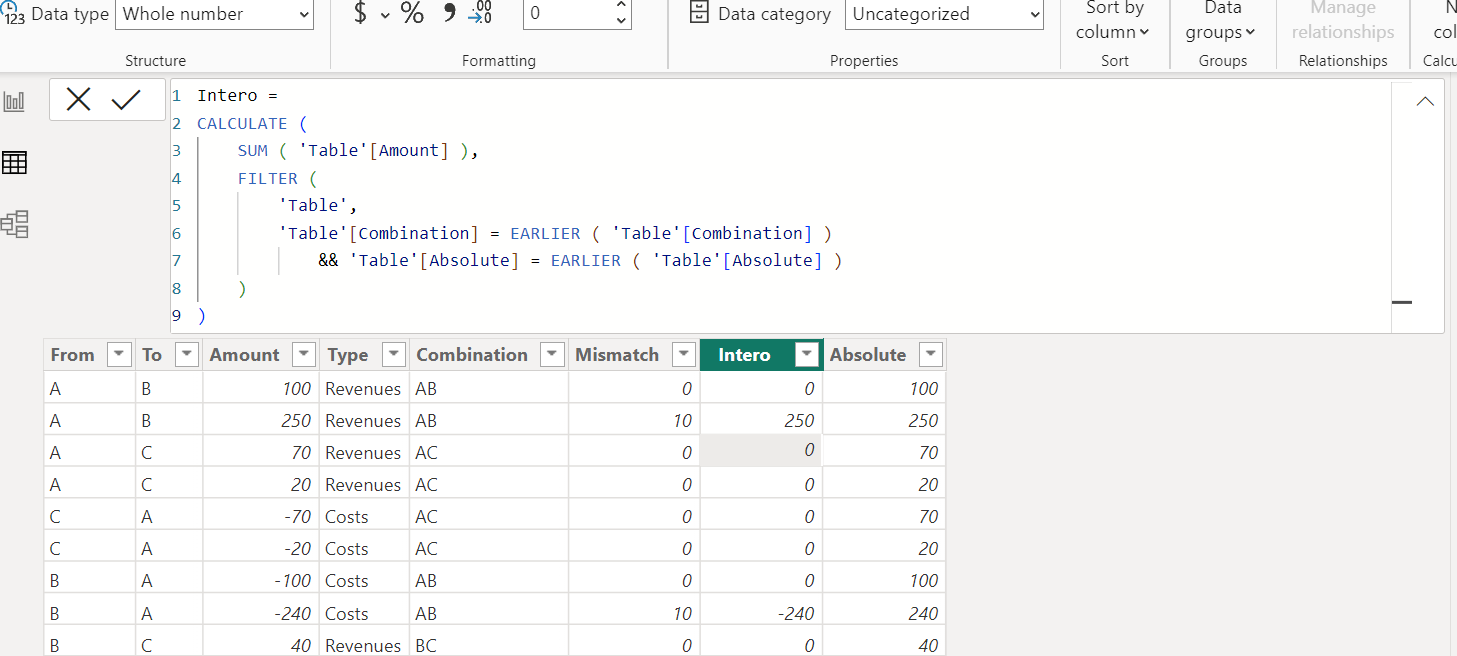Apply percentage format icon

(x=412, y=14)
